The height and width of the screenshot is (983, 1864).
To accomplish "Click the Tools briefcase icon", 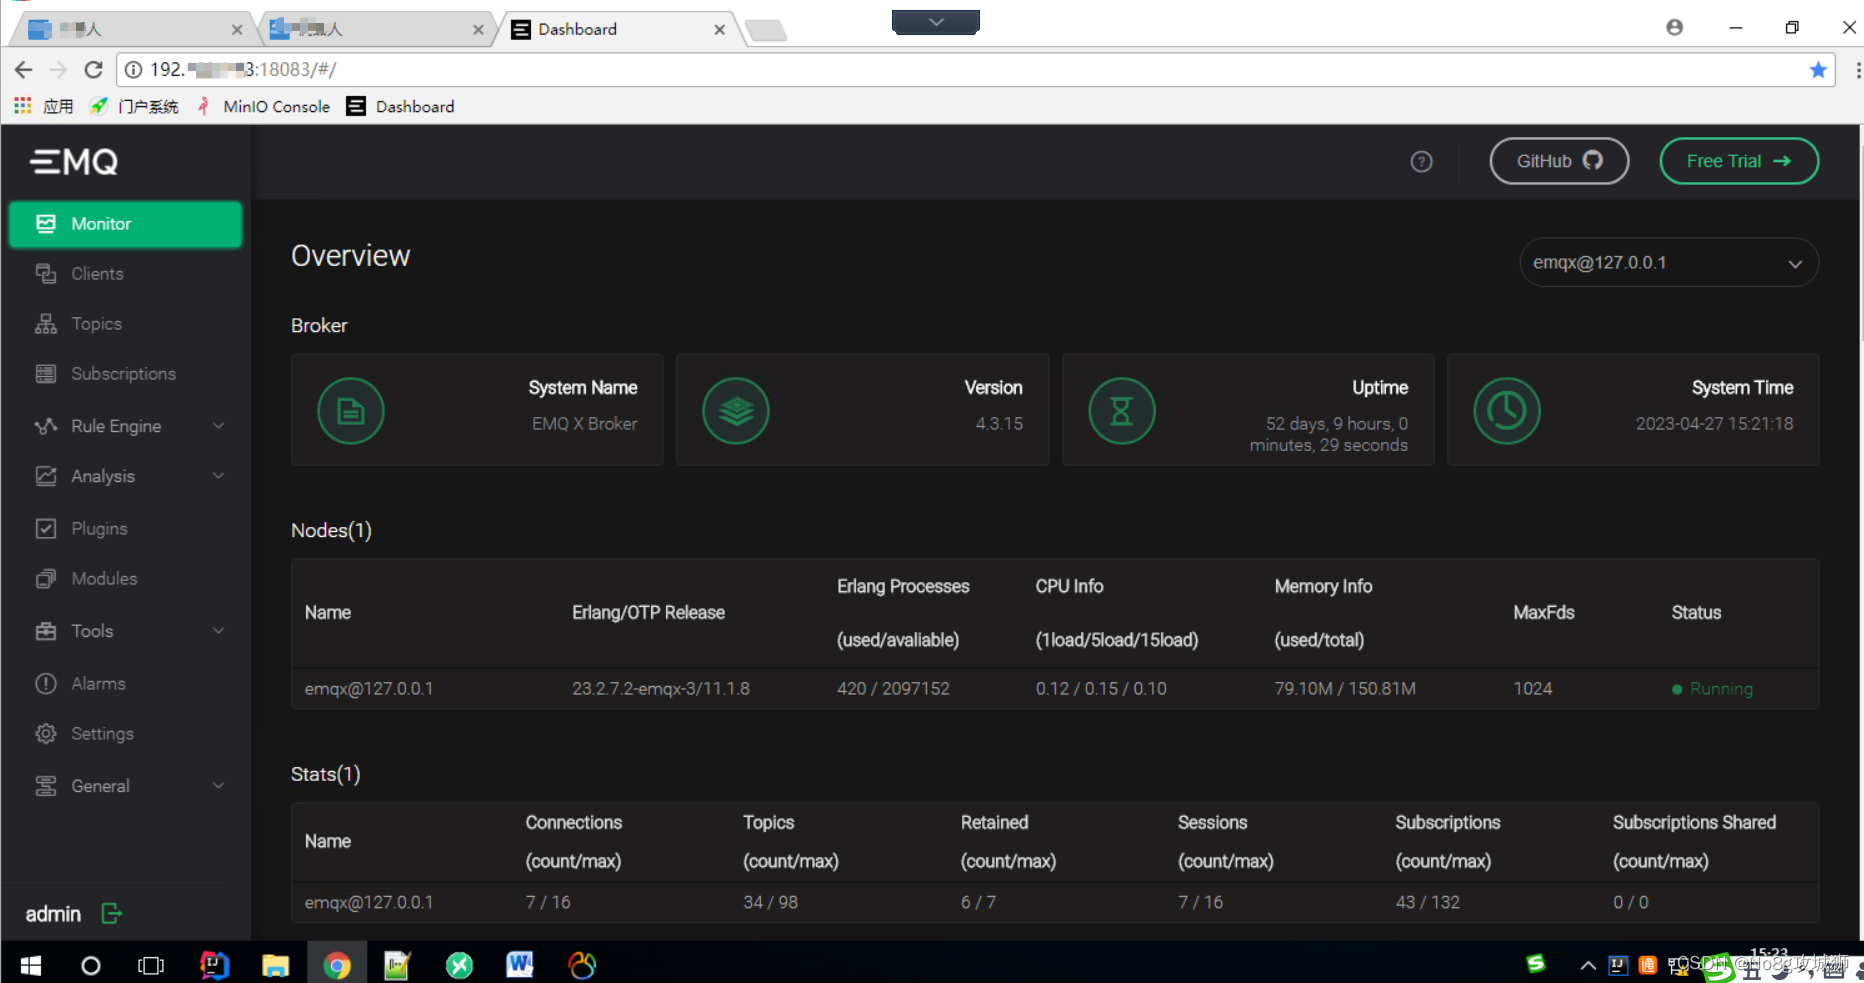I will tap(46, 631).
